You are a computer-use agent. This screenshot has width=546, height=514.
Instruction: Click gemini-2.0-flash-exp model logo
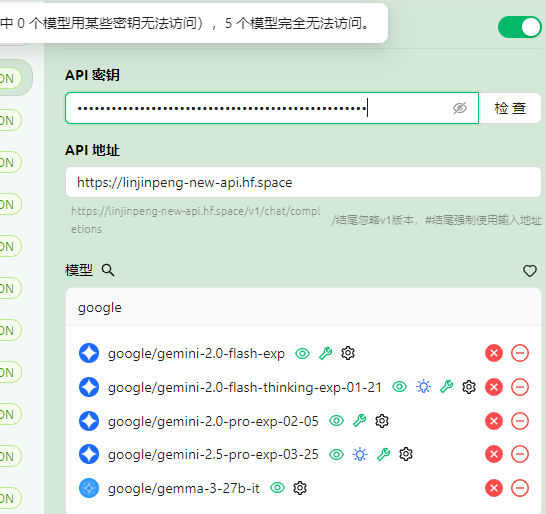pos(89,353)
